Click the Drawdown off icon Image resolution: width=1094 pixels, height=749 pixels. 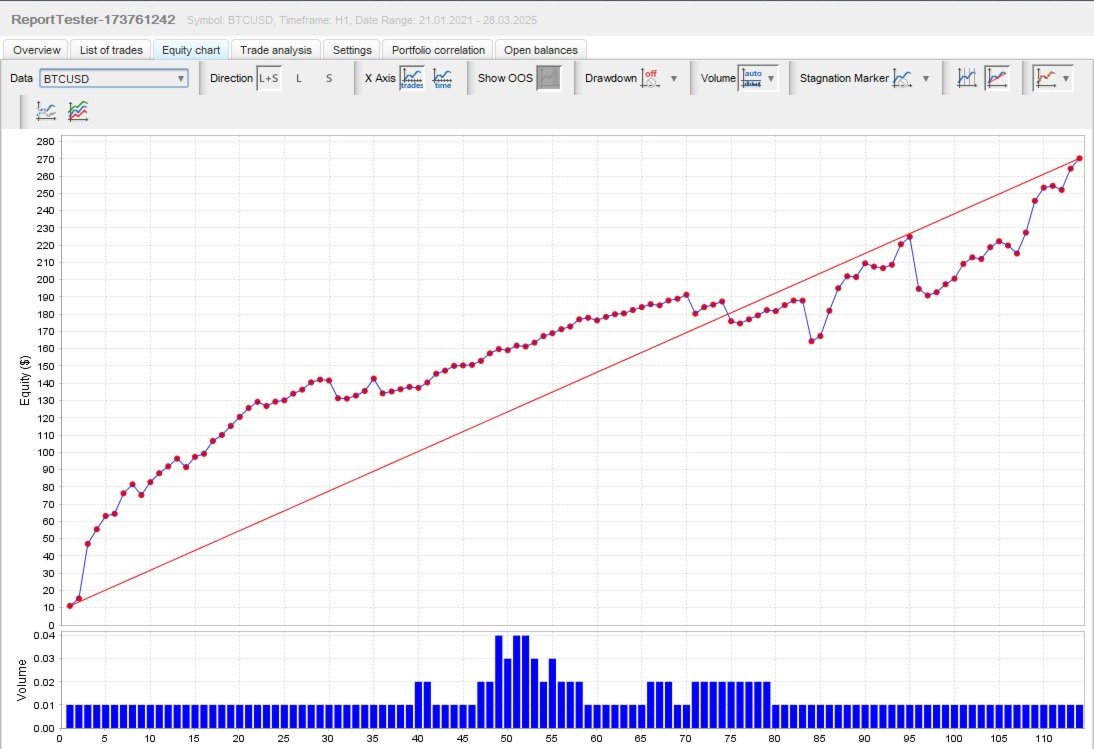pyautogui.click(x=650, y=78)
